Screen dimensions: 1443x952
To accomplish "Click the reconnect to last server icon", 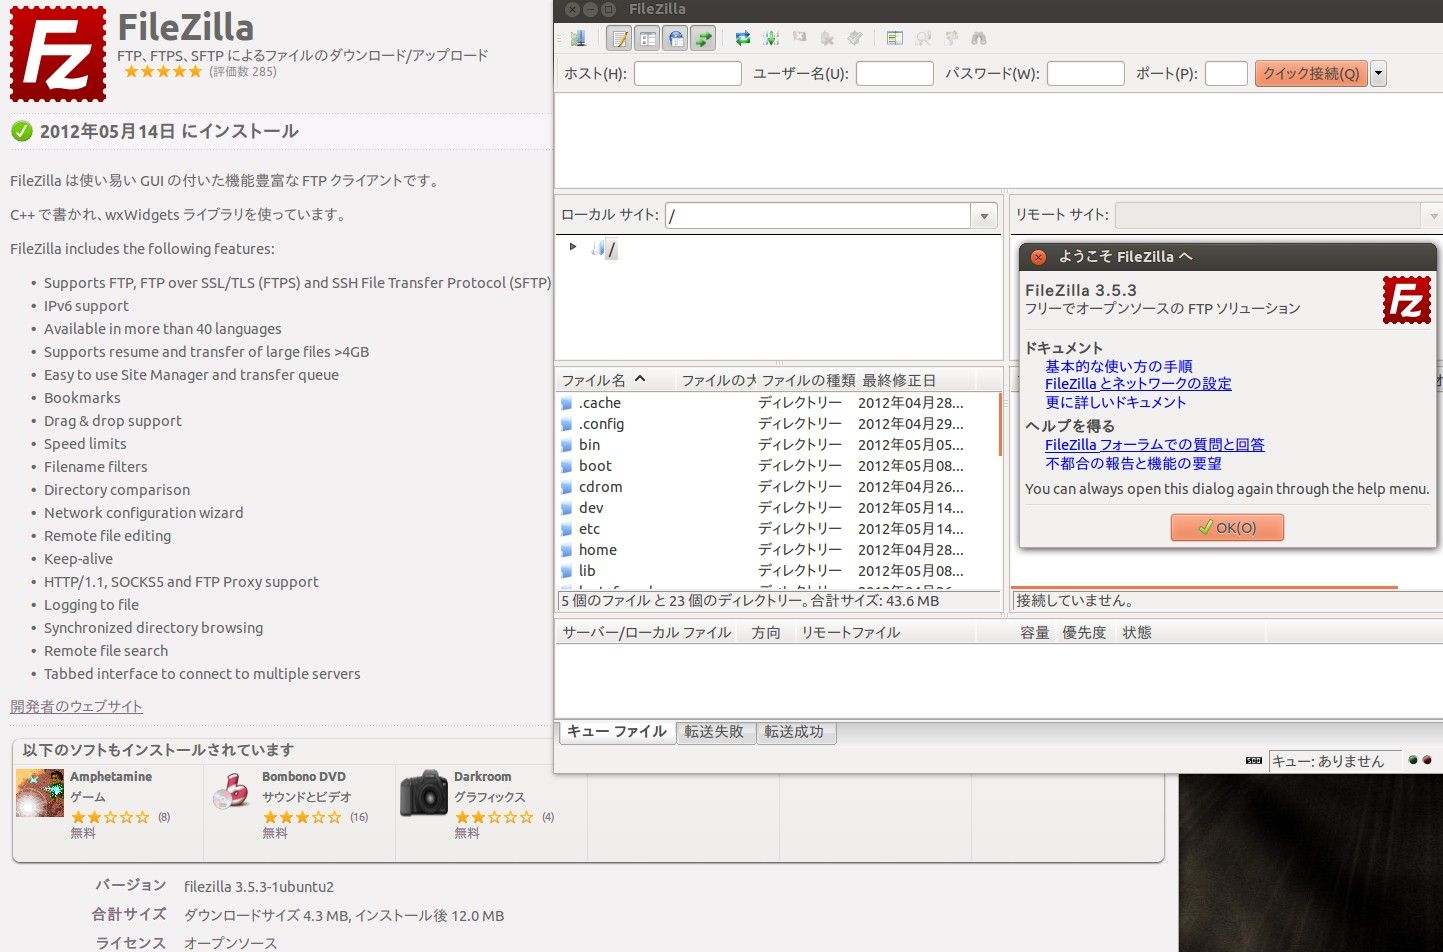I will (x=855, y=39).
